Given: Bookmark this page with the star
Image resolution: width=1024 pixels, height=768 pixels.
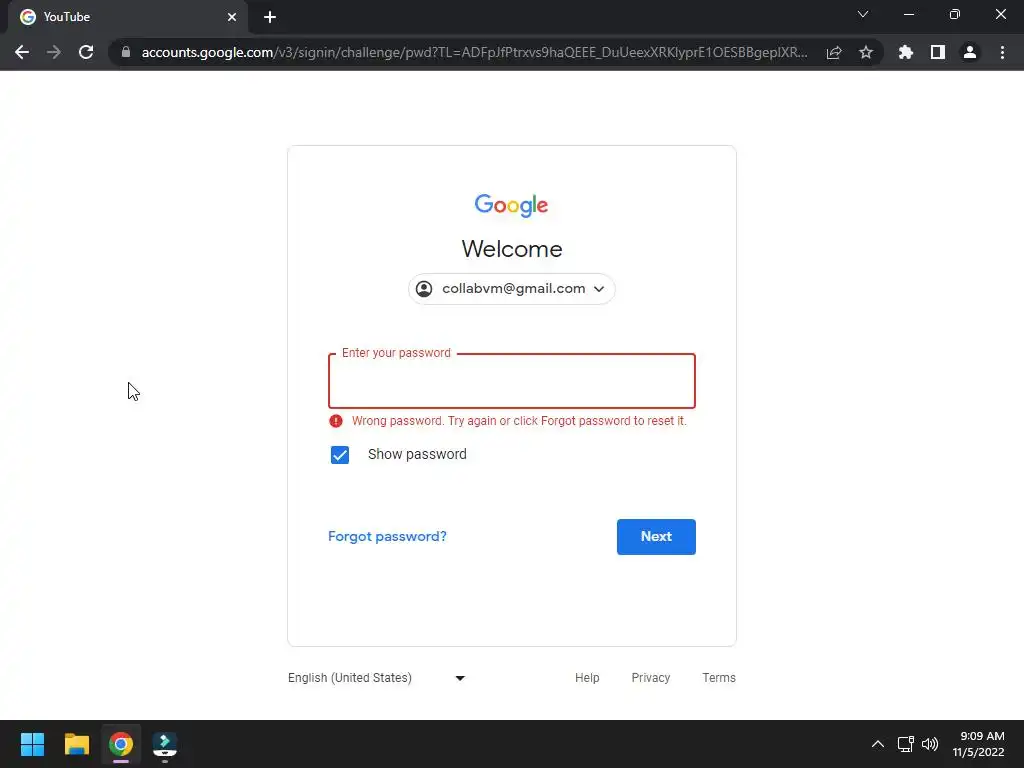Looking at the screenshot, I should tap(866, 52).
